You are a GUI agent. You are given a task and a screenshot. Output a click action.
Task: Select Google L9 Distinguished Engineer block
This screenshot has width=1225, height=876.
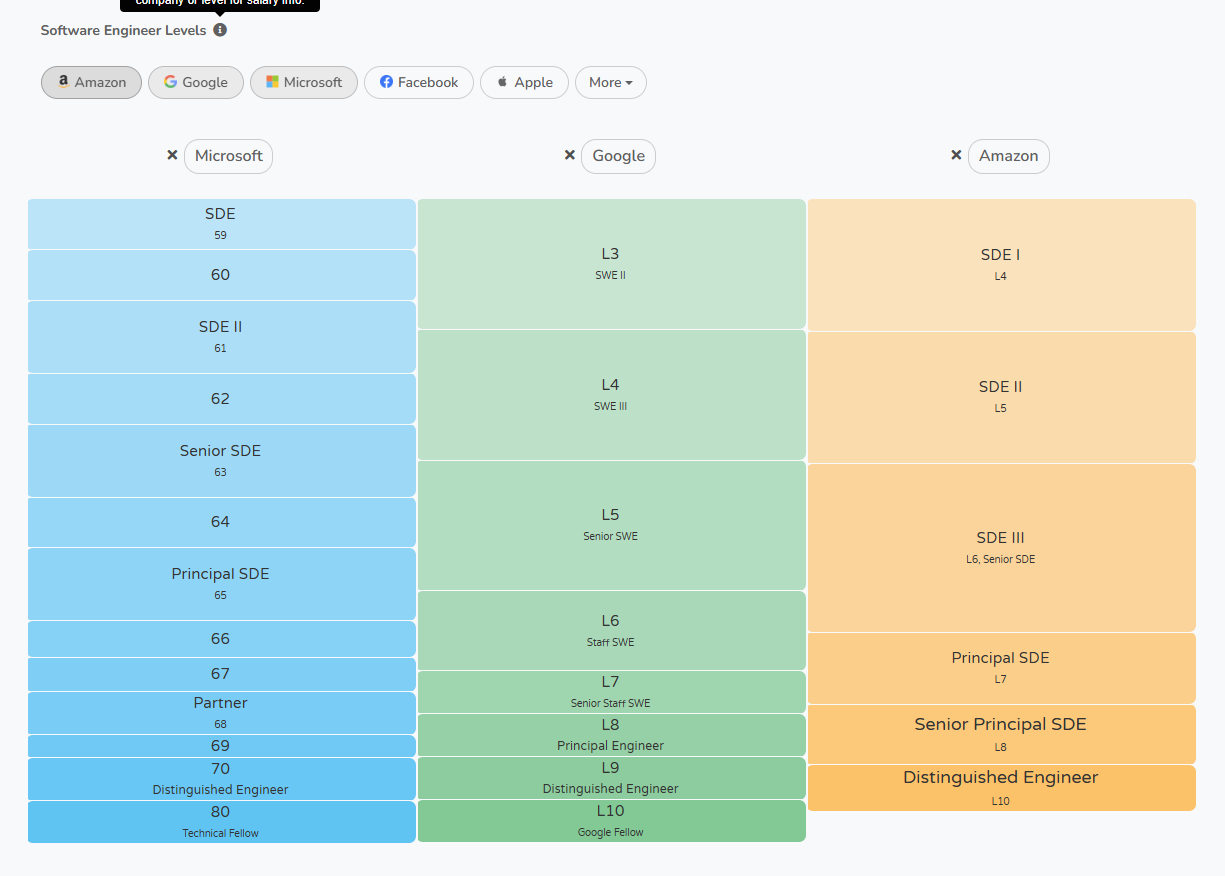point(611,778)
